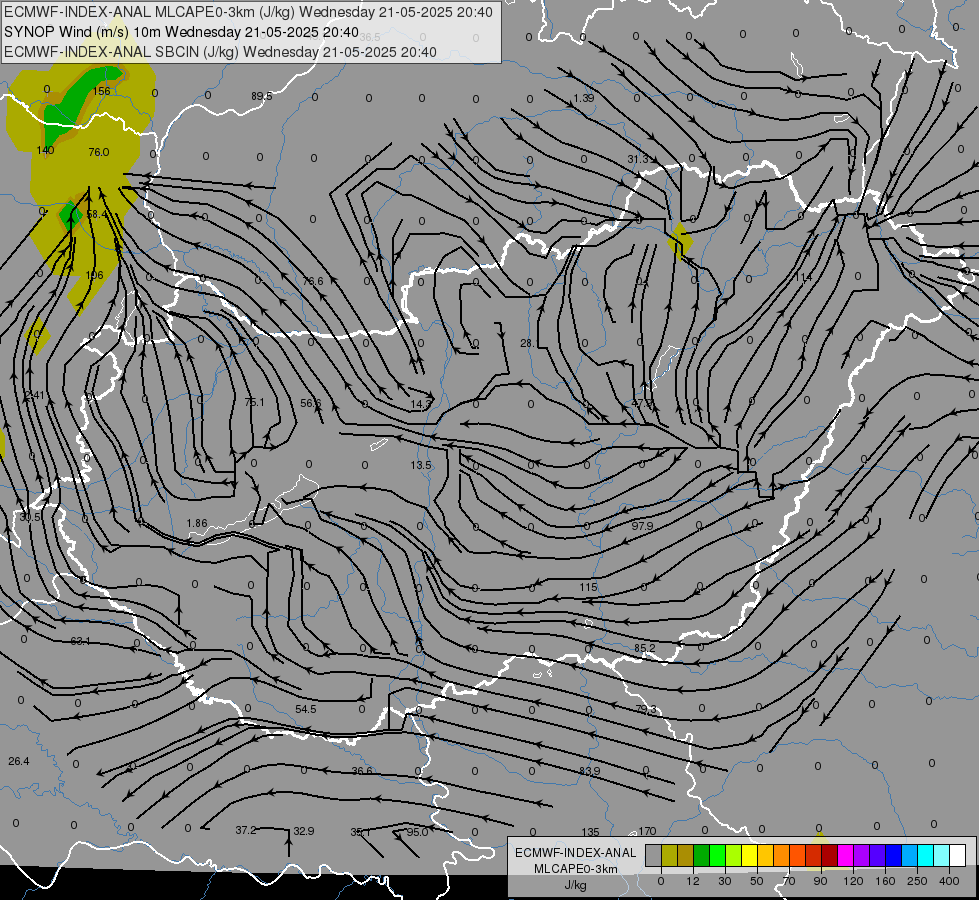Click the '36.6' map value
This screenshot has height=900, width=979.
pos(362,771)
